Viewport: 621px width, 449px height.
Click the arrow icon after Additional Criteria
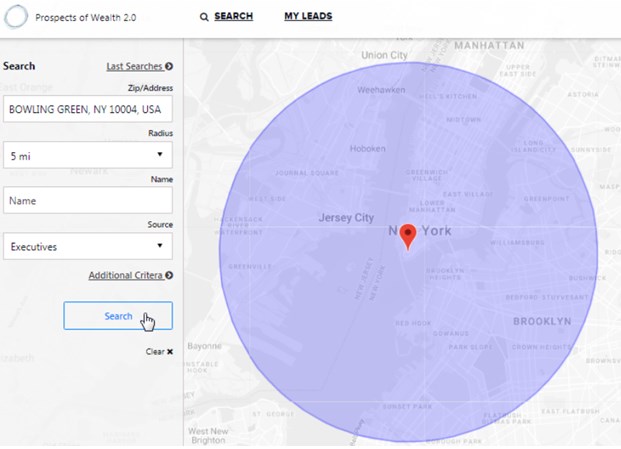(169, 275)
